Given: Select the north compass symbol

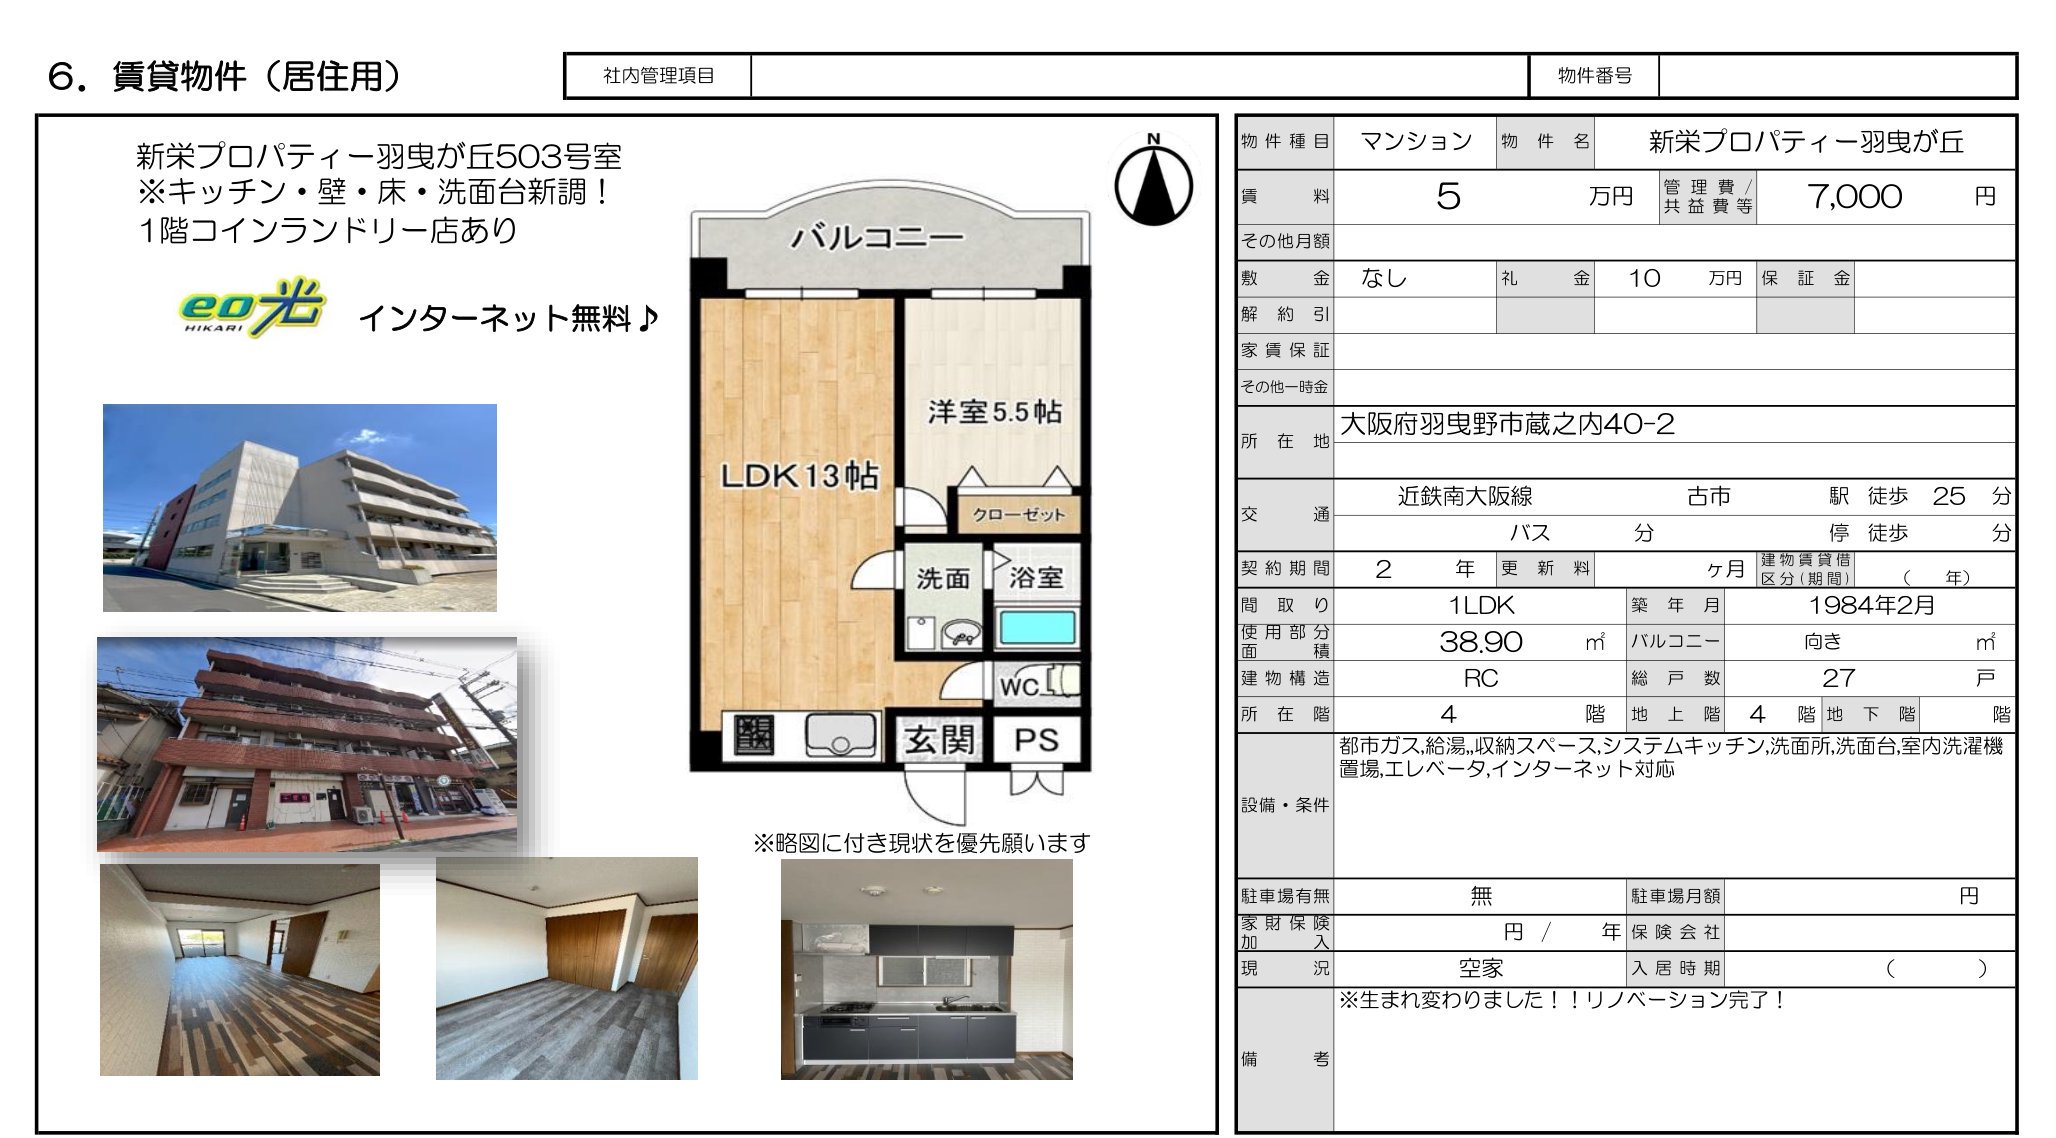Looking at the screenshot, I should (1156, 185).
